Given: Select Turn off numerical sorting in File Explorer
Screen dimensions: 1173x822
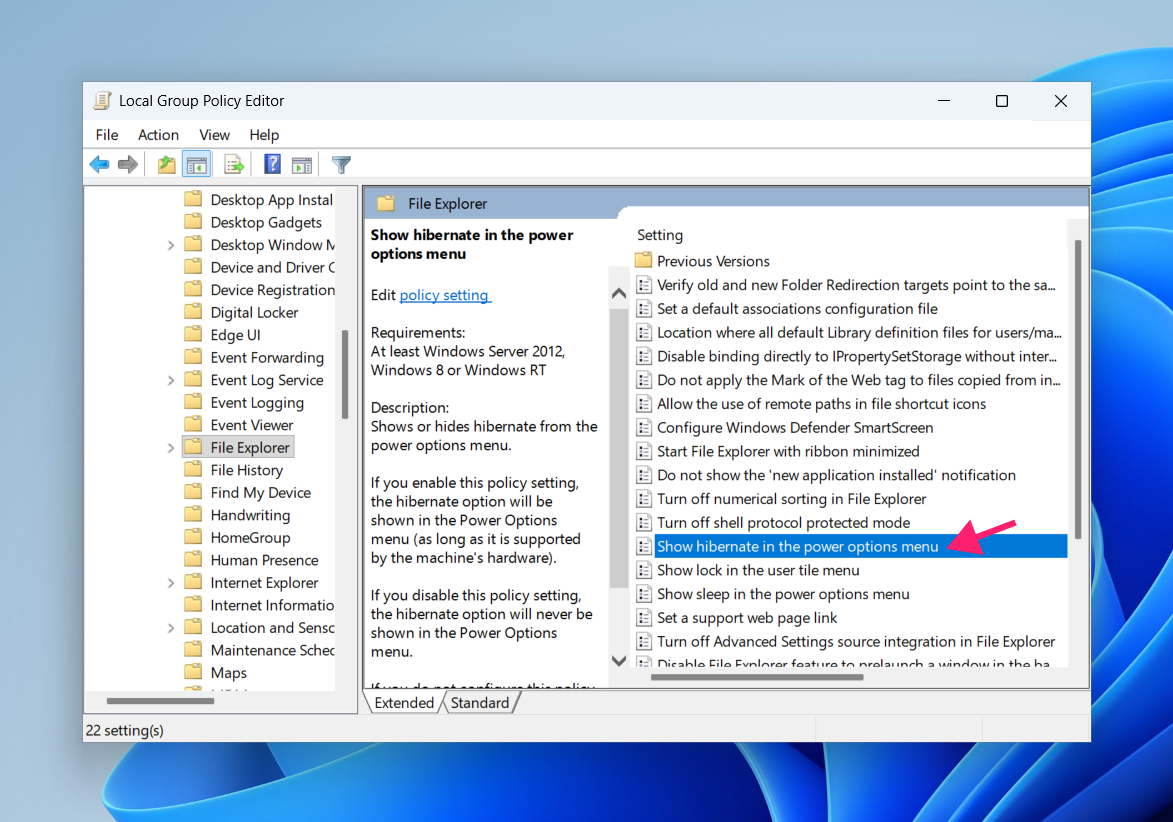Looking at the screenshot, I should pyautogui.click(x=791, y=499).
